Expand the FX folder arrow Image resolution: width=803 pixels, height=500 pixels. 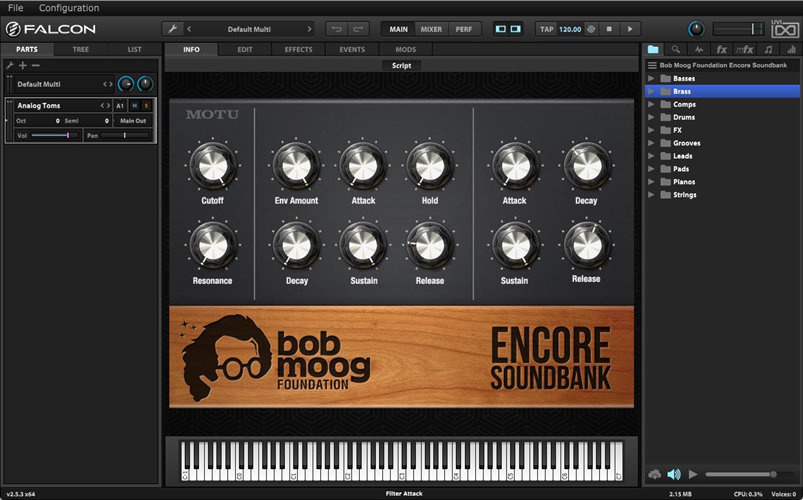click(651, 130)
